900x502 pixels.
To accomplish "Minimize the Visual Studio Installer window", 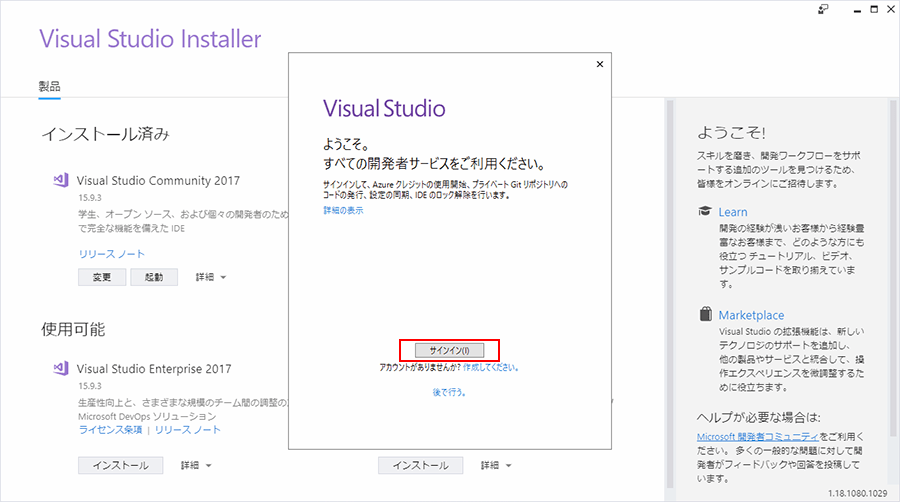I will [857, 10].
